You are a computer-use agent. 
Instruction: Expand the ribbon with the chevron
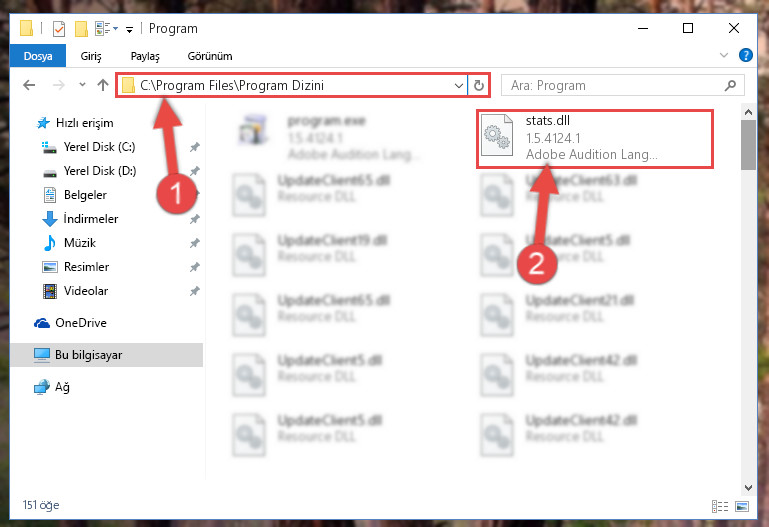(724, 55)
